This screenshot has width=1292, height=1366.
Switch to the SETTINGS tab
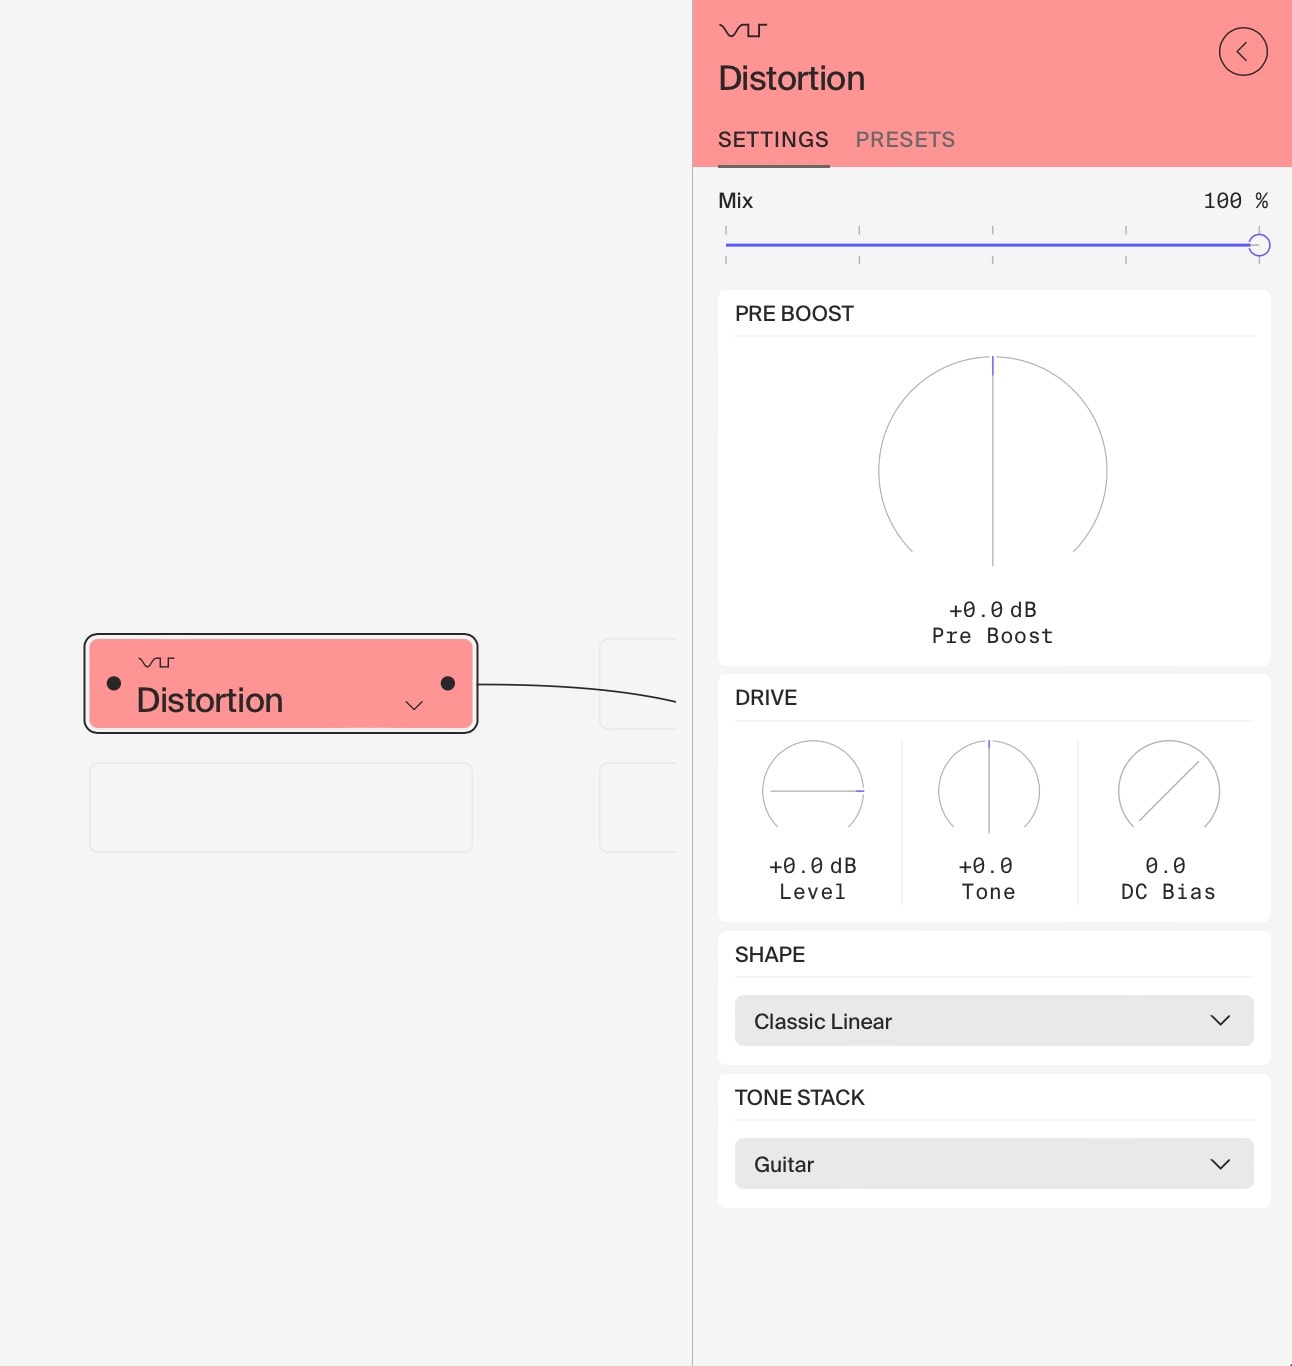pos(773,139)
